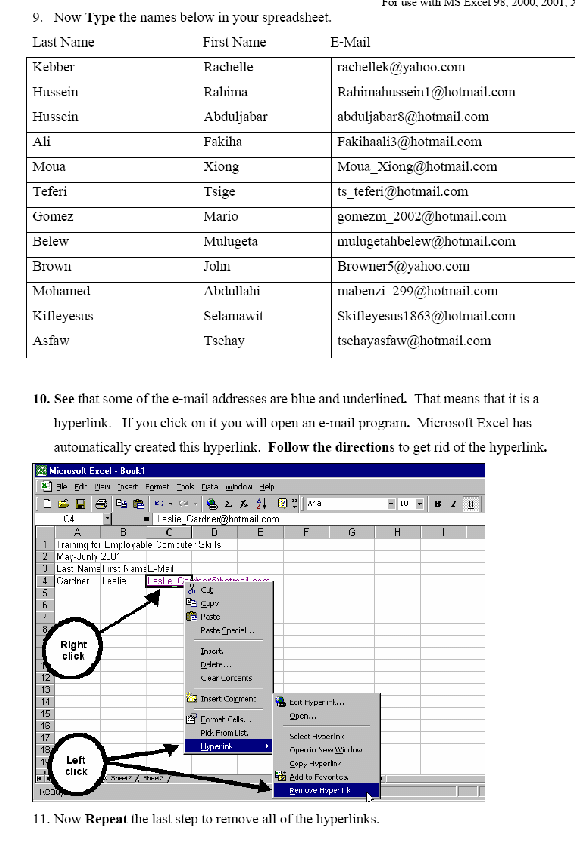
Task: Open the font name dropdown arrow
Action: click(391, 504)
